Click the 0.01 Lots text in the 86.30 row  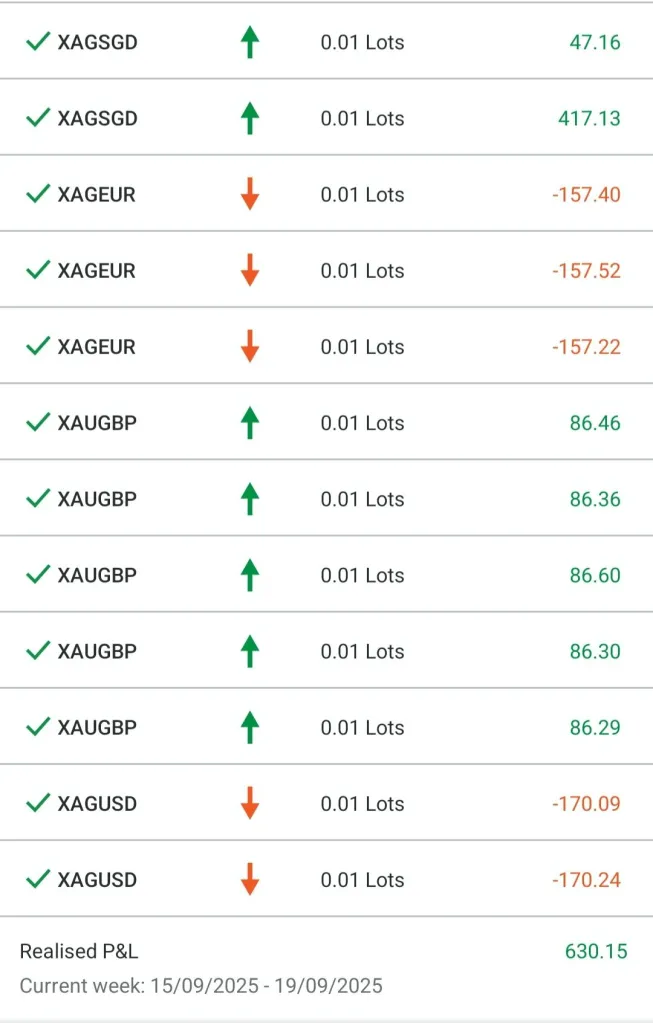click(x=362, y=651)
